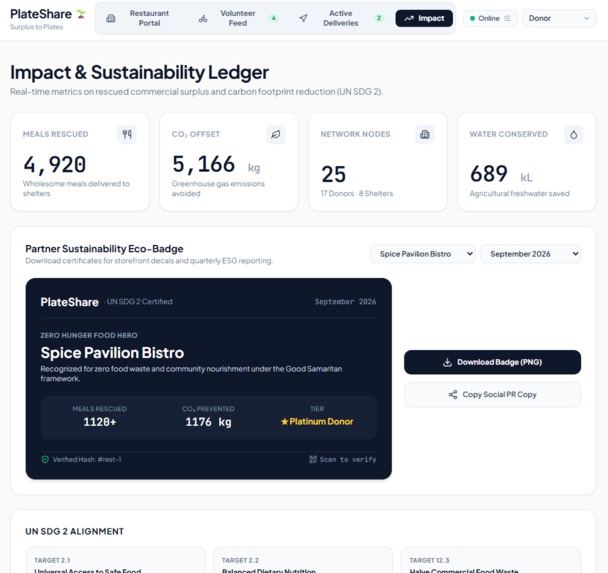Click the 'Platinum Donor' tier label

point(321,421)
